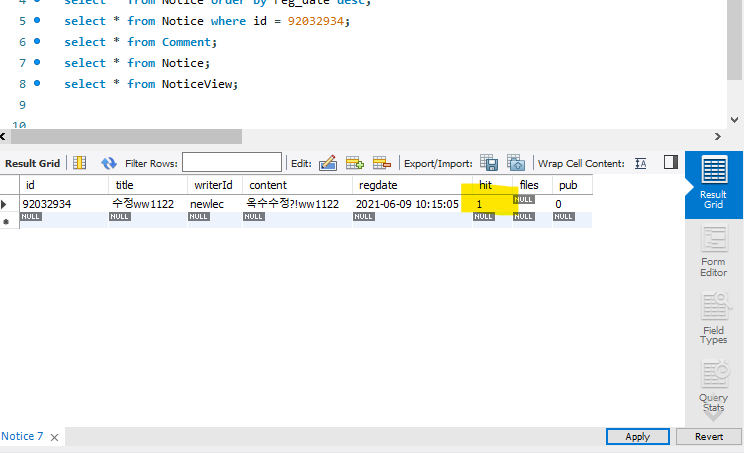The width and height of the screenshot is (744, 453).
Task: Click line 6 execution marker dot
Action: tap(37, 41)
